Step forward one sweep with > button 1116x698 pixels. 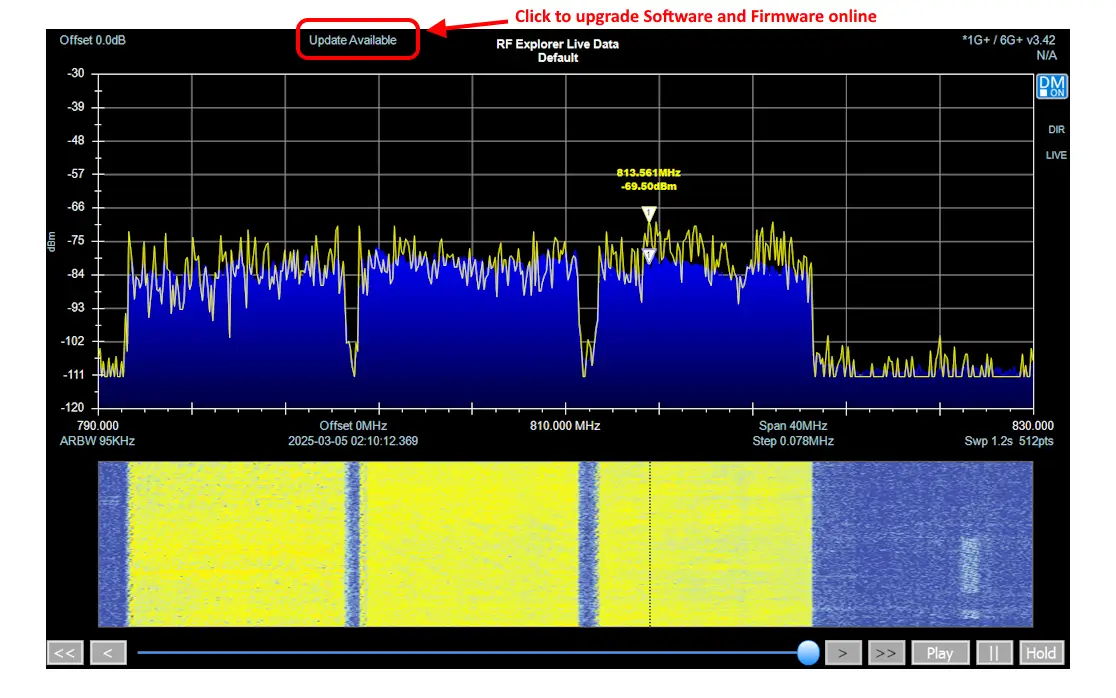click(x=843, y=653)
